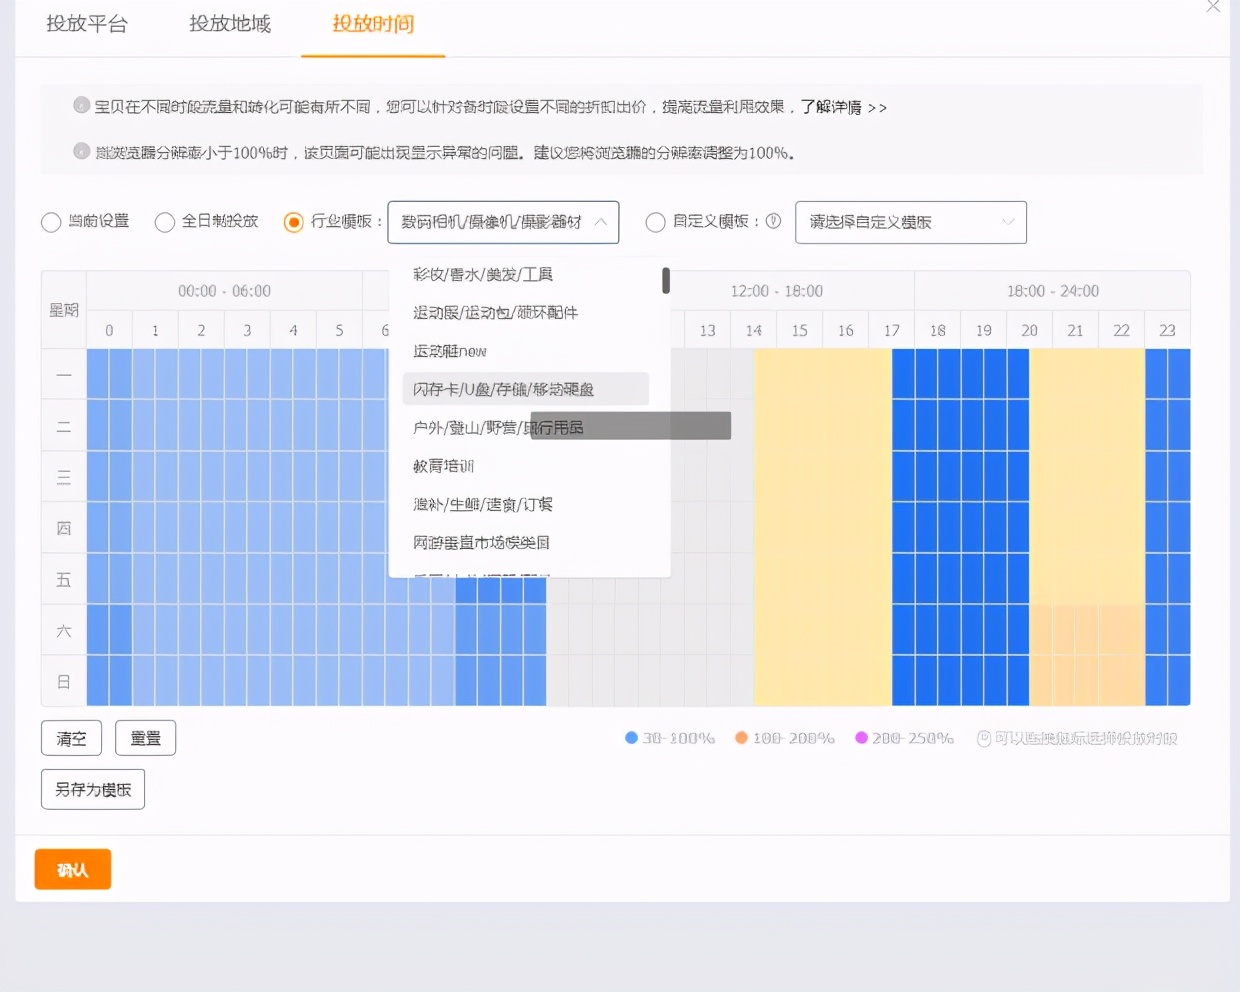Click the orange 确认 confirm button
This screenshot has width=1240, height=992.
72,869
